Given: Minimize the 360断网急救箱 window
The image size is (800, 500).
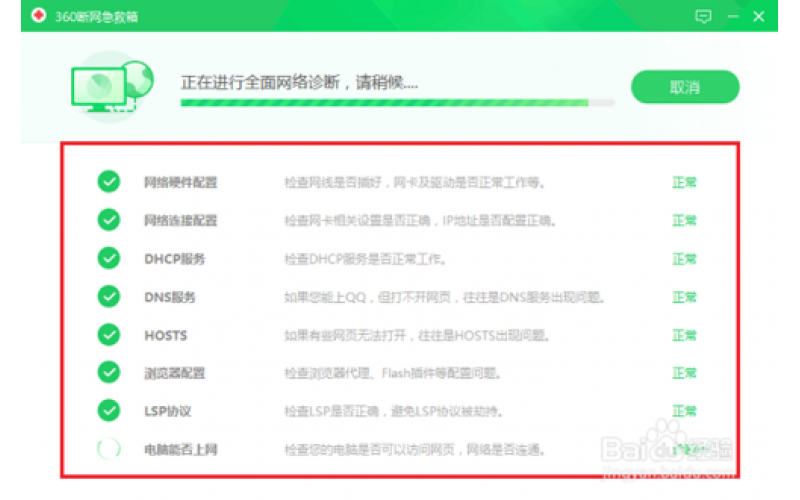Looking at the screenshot, I should 733,16.
